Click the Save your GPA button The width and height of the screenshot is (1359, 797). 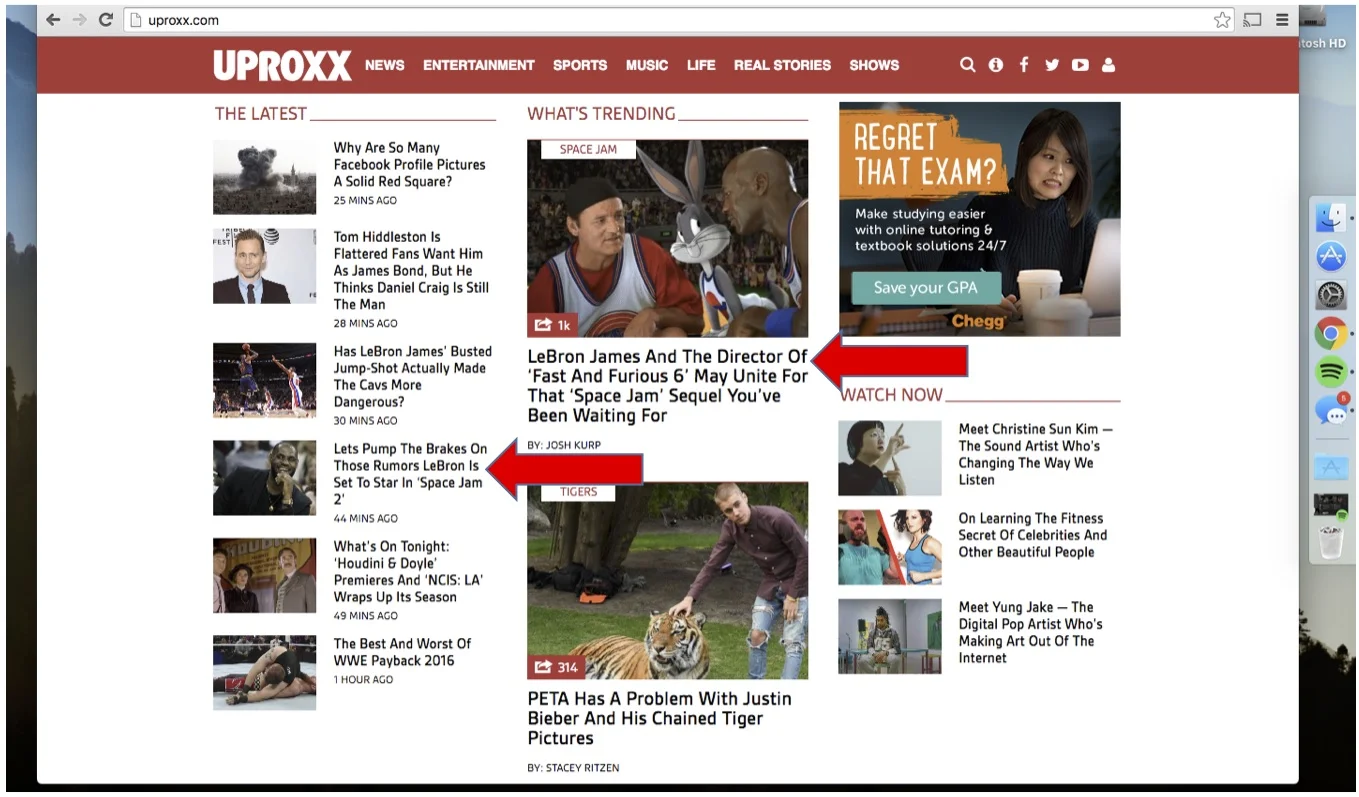926,288
